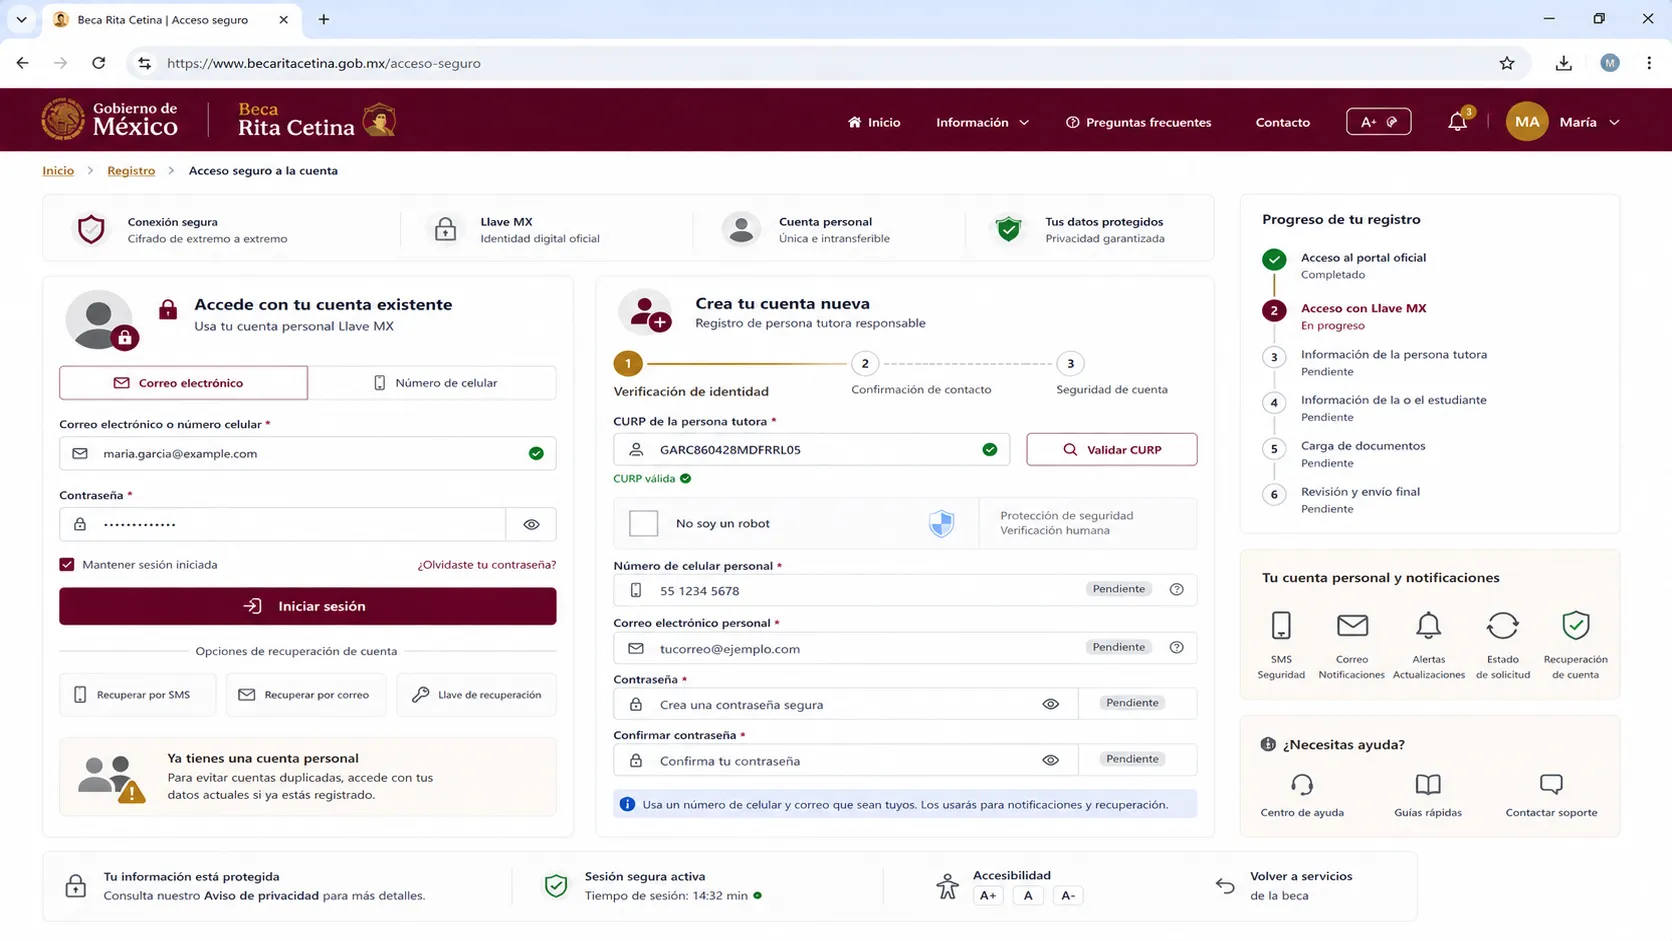Open a new browser tab
The height and width of the screenshot is (941, 1672).
(x=323, y=19)
